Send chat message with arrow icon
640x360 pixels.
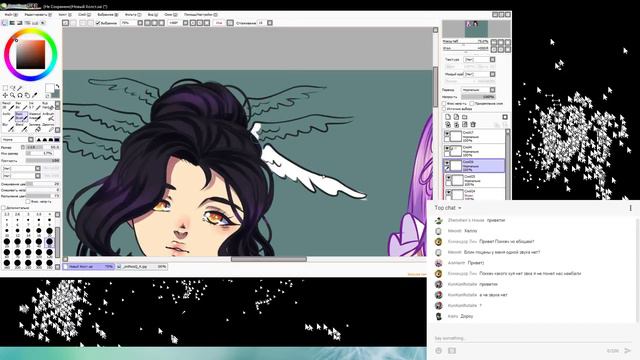click(628, 351)
